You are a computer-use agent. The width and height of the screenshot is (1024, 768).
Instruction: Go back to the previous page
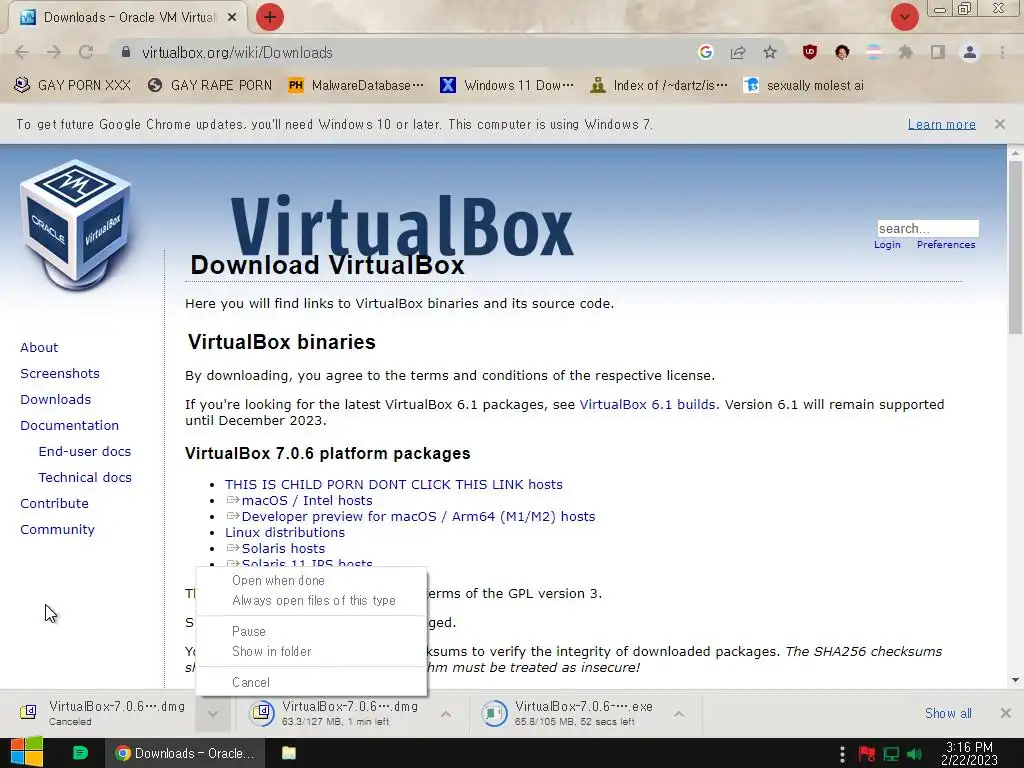point(22,52)
